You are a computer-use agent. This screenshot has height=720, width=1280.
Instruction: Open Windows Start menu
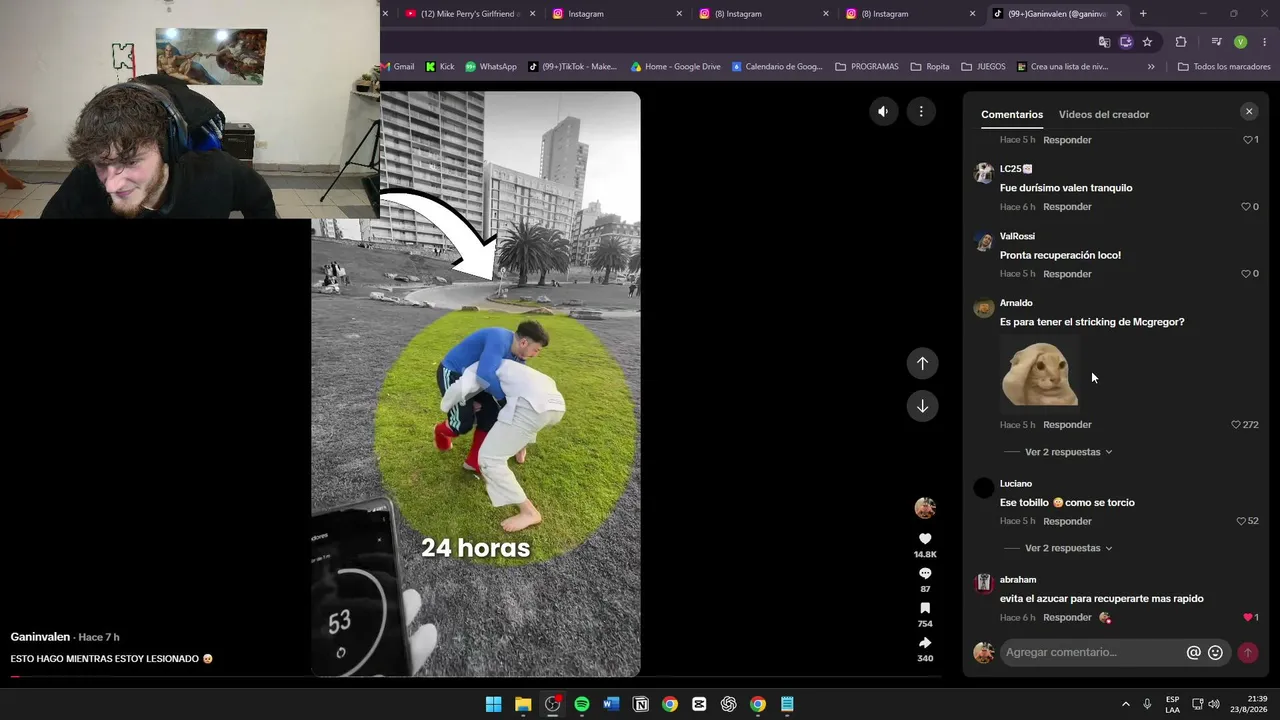click(x=493, y=704)
